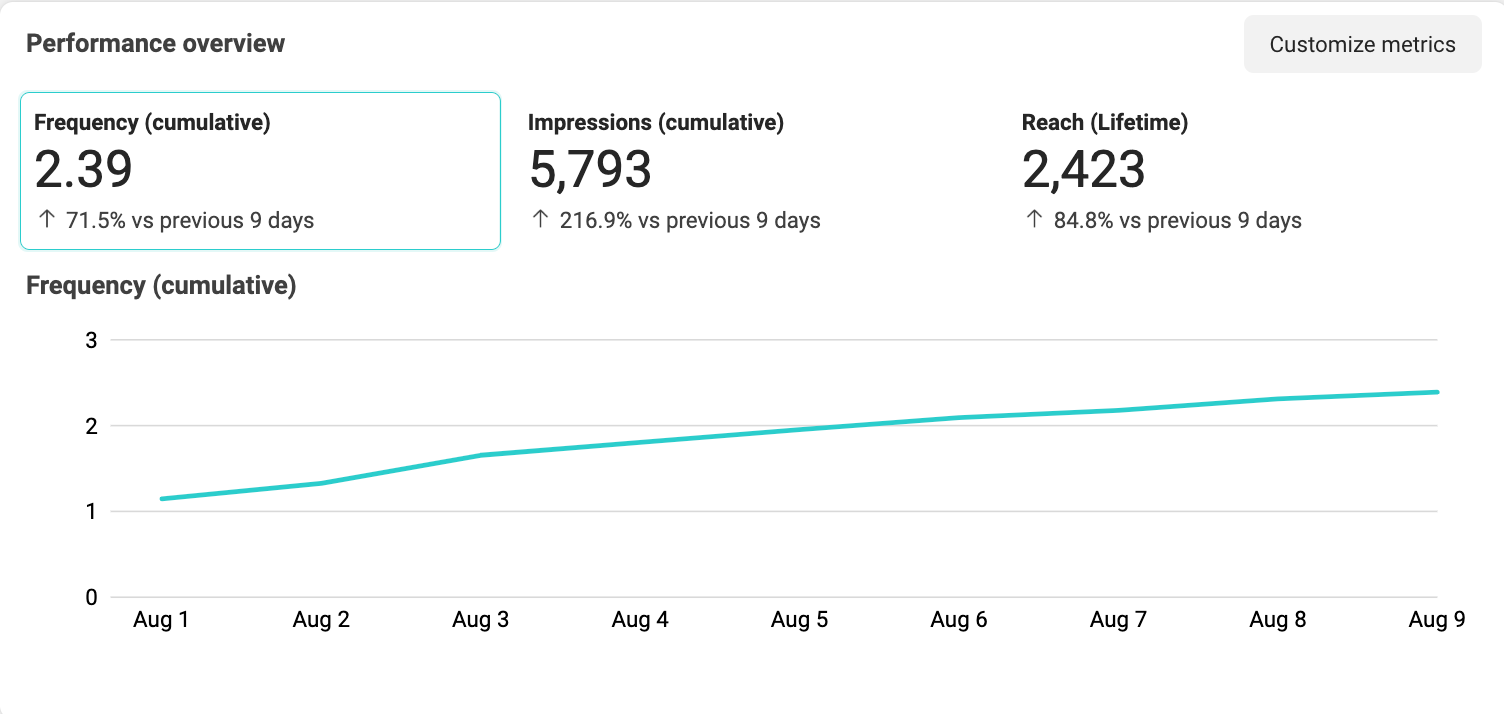
Task: Click the up arrow beside 84.8% change
Action: click(1034, 220)
